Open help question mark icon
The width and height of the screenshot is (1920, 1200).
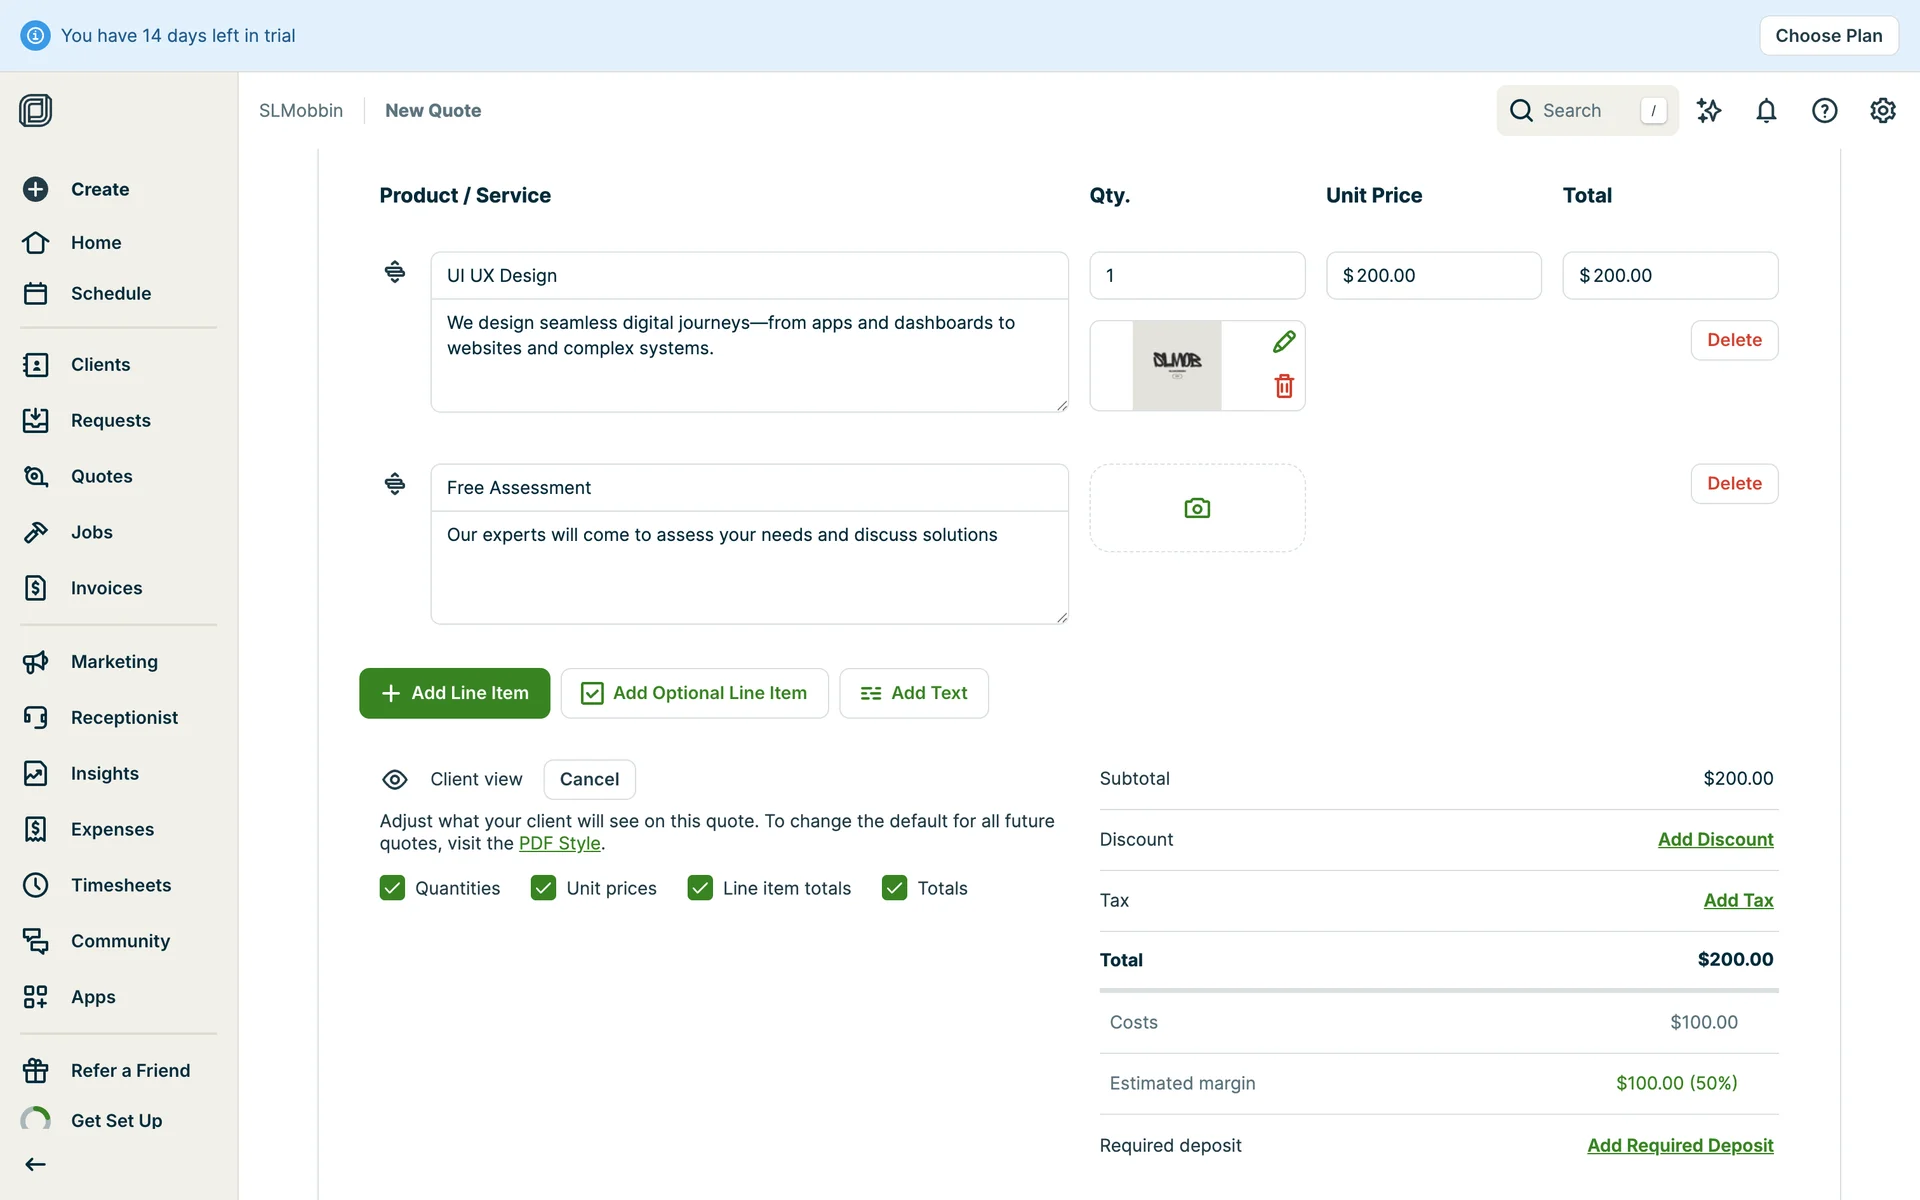tap(1824, 110)
